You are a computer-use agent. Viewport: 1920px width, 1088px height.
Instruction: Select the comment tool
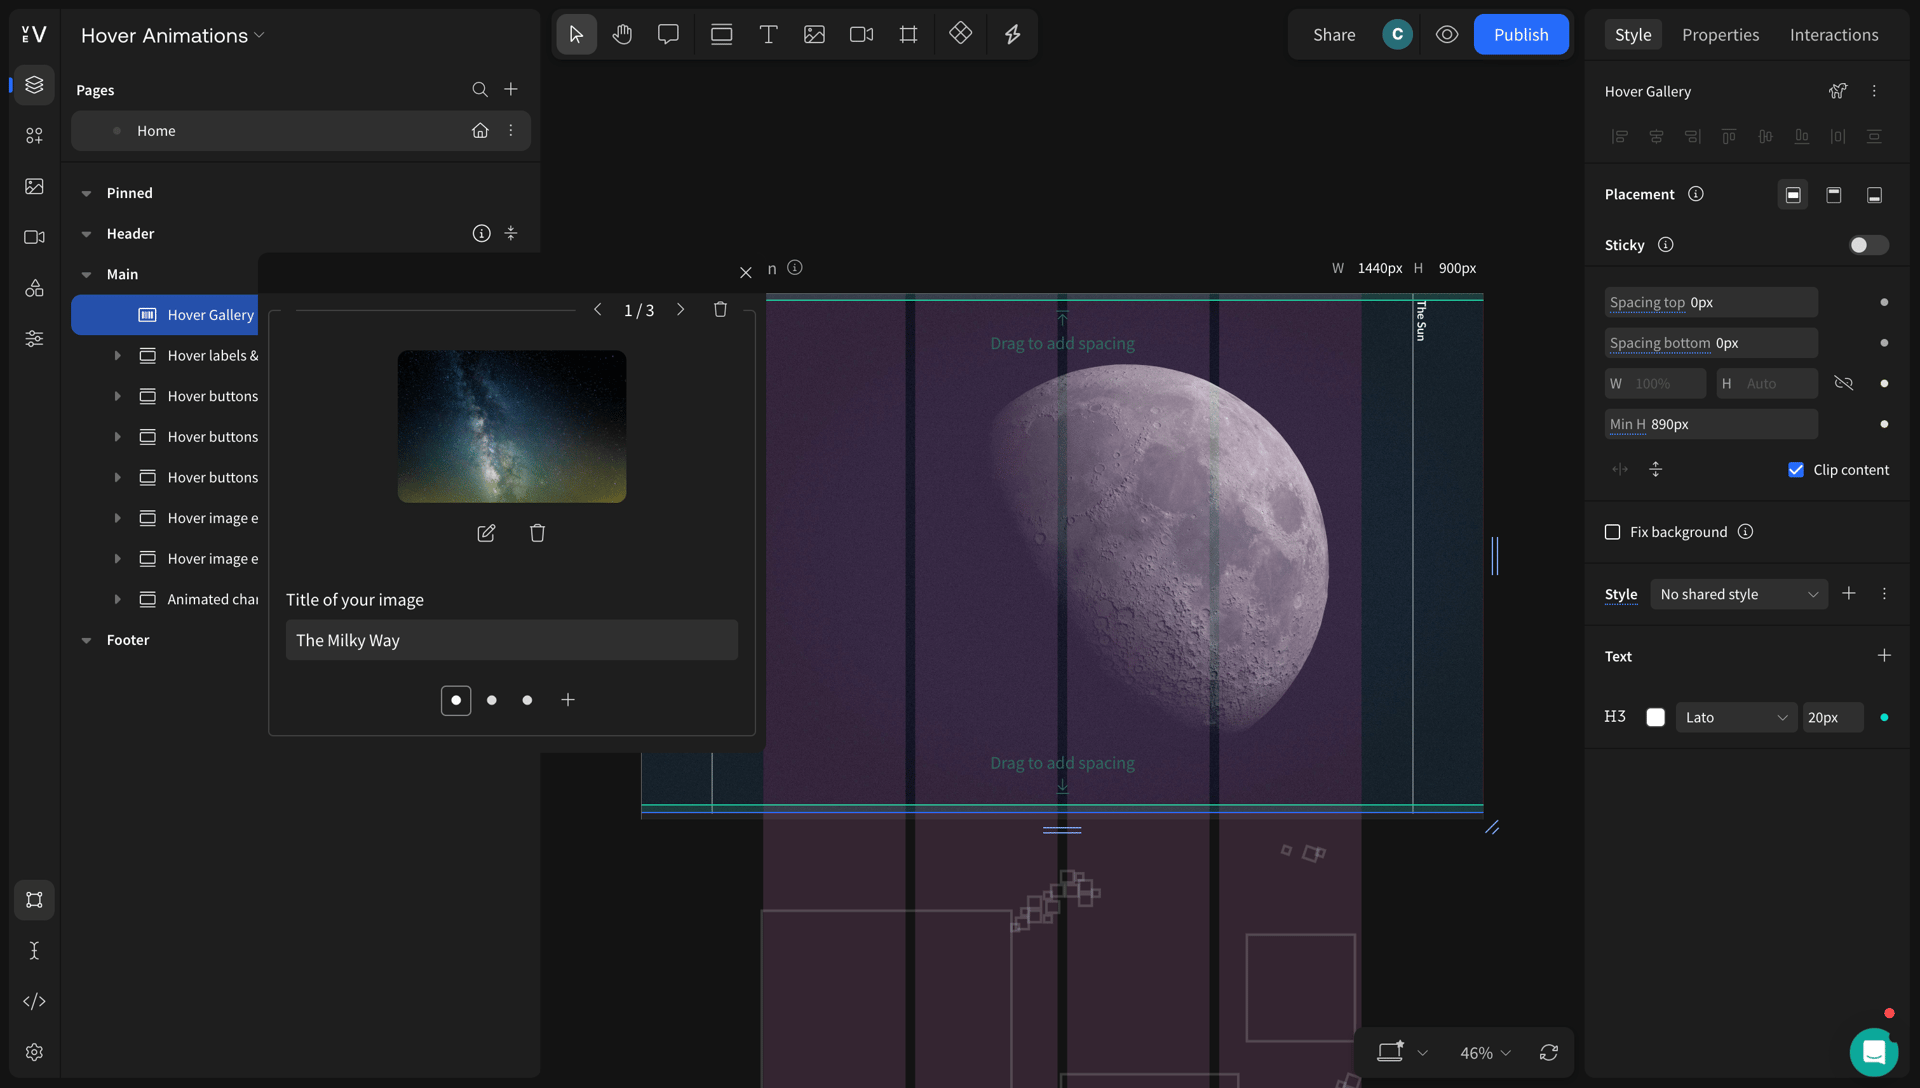pyautogui.click(x=668, y=35)
